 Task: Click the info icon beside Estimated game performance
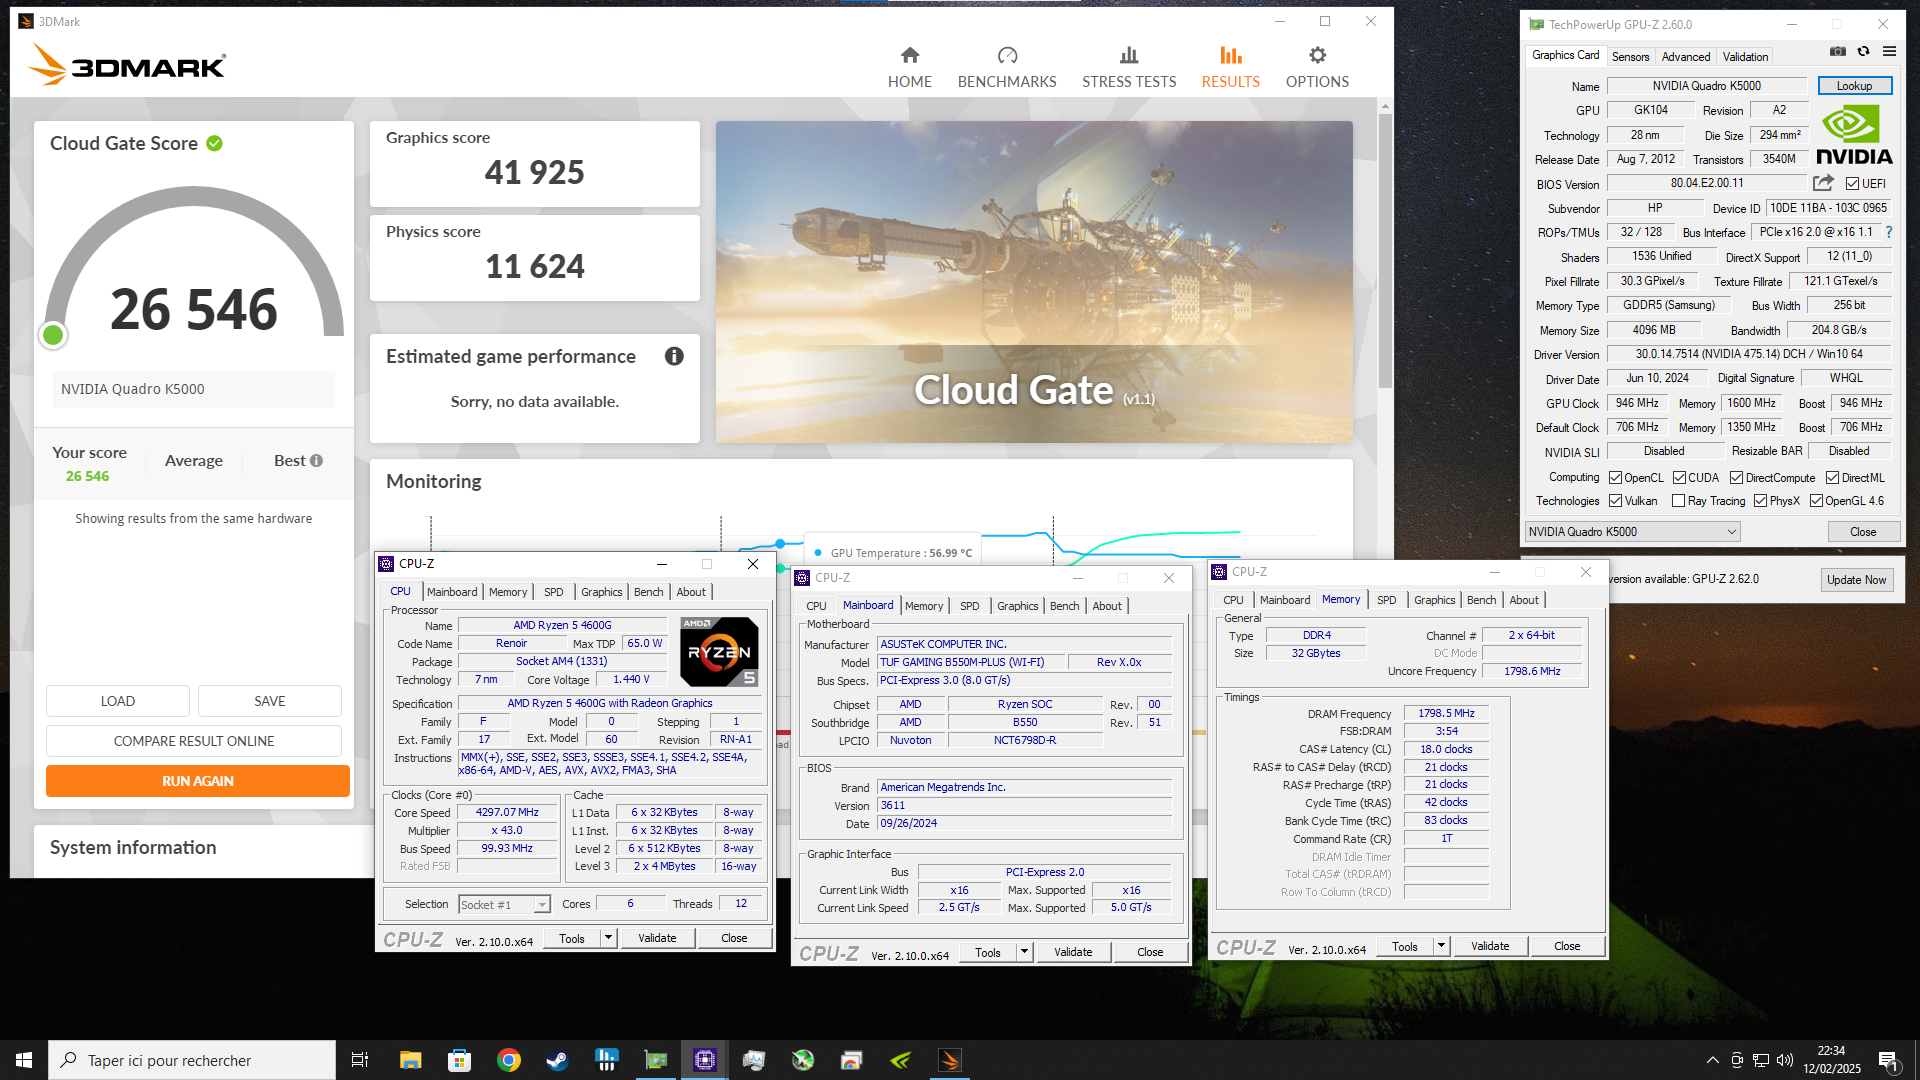(x=674, y=356)
